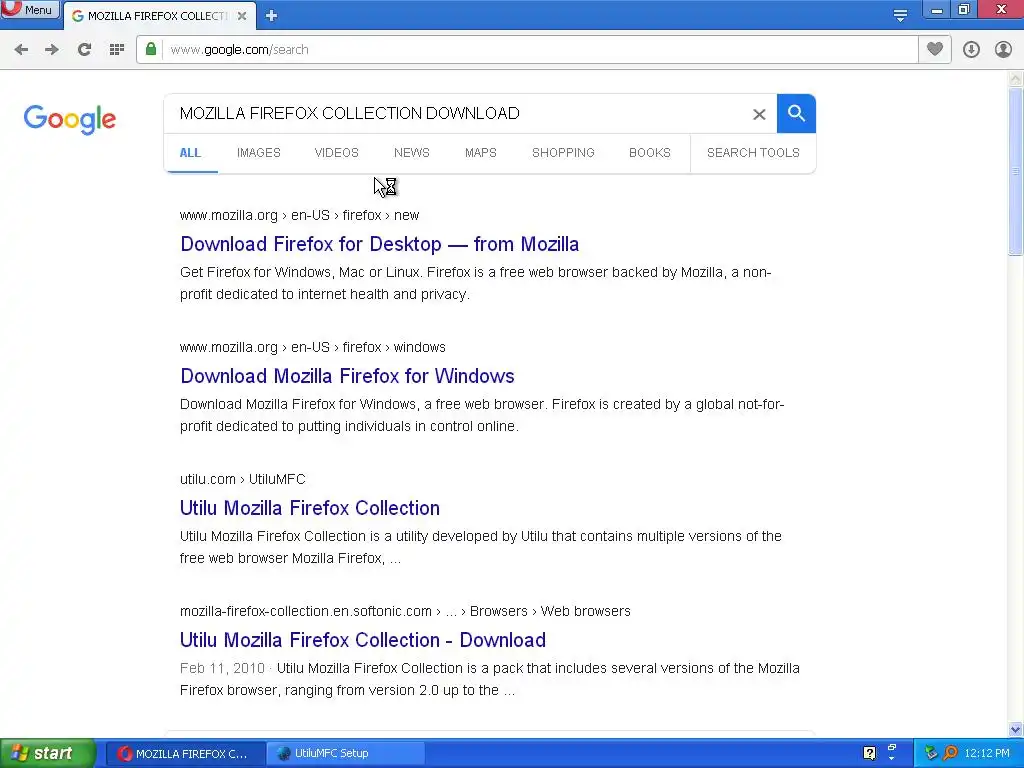Switch to MAPS results tab
Image resolution: width=1024 pixels, height=768 pixels.
[481, 153]
